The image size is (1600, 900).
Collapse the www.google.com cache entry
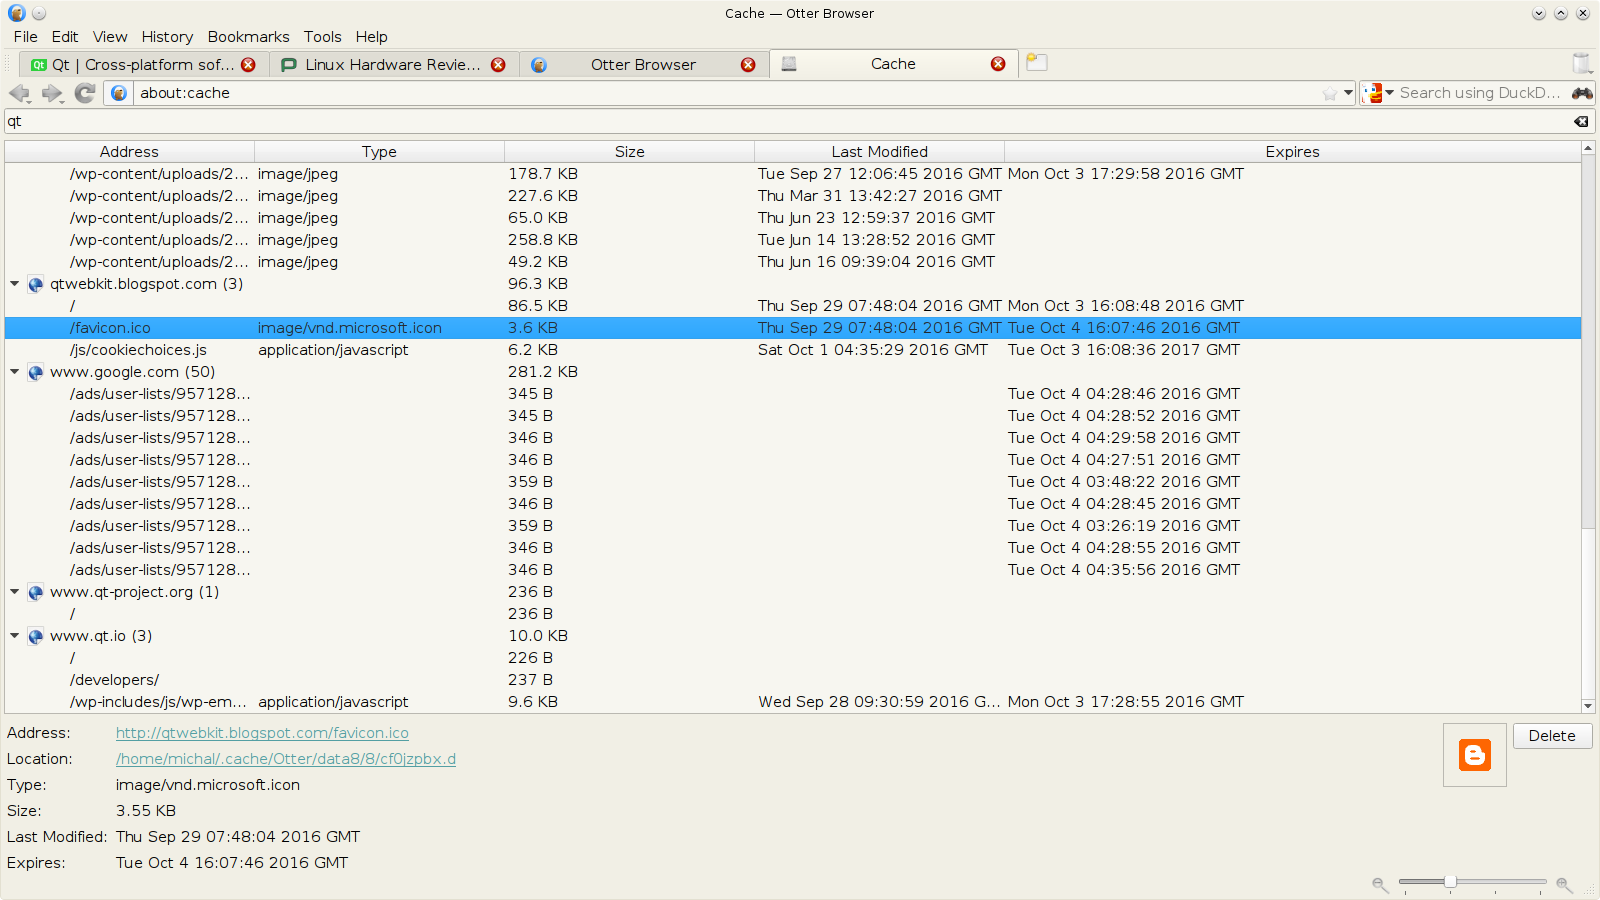pos(14,371)
